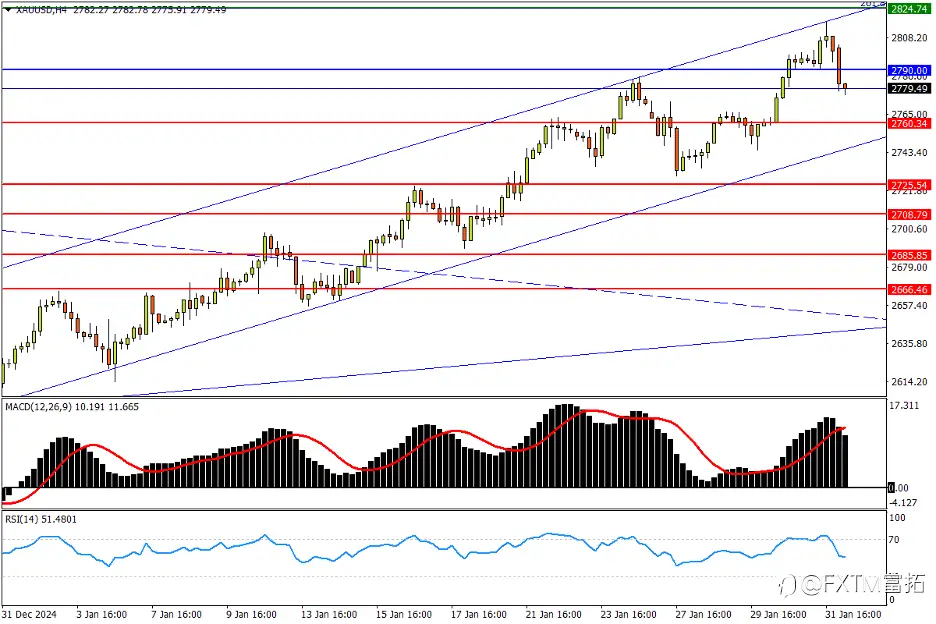This screenshot has width=936, height=624.
Task: Select the blue 2790.00 price label
Action: 909,70
